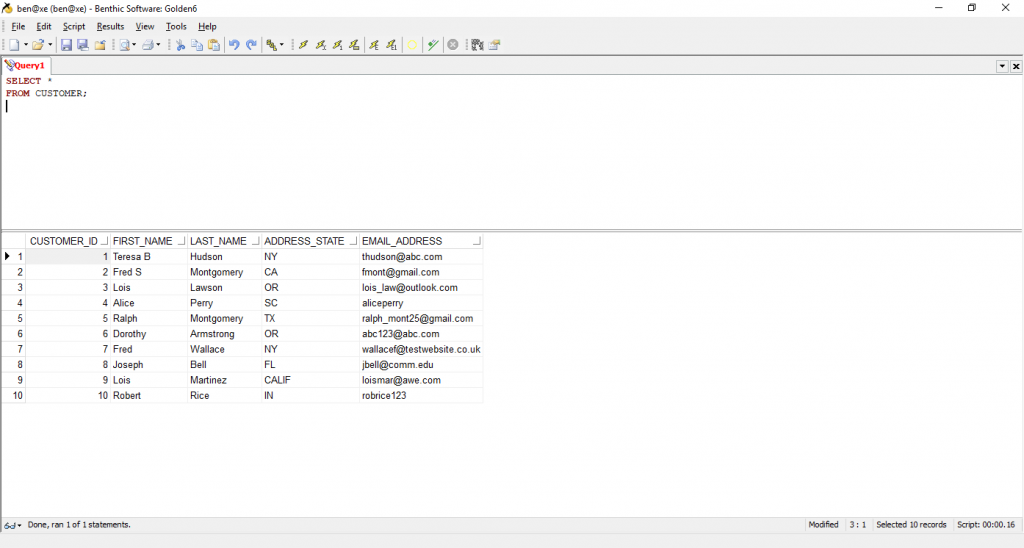
Task: Click the EMAIL_ADDRESS column header
Action: click(x=402, y=241)
